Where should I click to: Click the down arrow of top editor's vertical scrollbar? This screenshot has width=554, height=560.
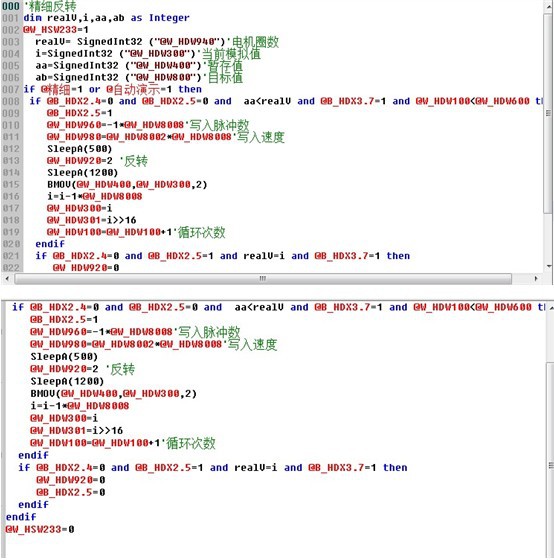(548, 266)
